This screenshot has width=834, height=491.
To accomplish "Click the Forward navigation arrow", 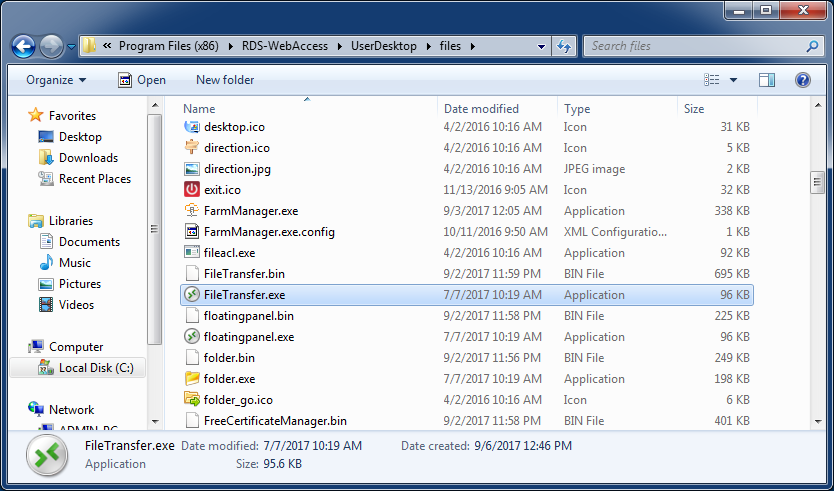I will pyautogui.click(x=51, y=46).
